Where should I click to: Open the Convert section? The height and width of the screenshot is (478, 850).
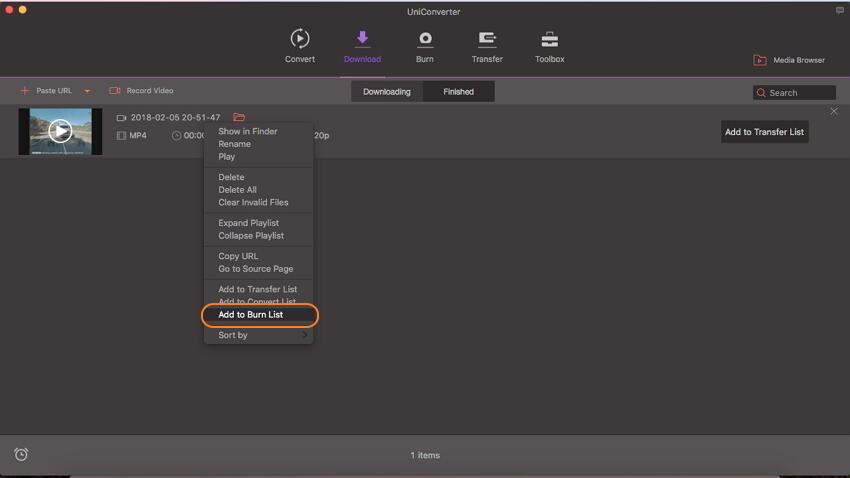[x=300, y=46]
